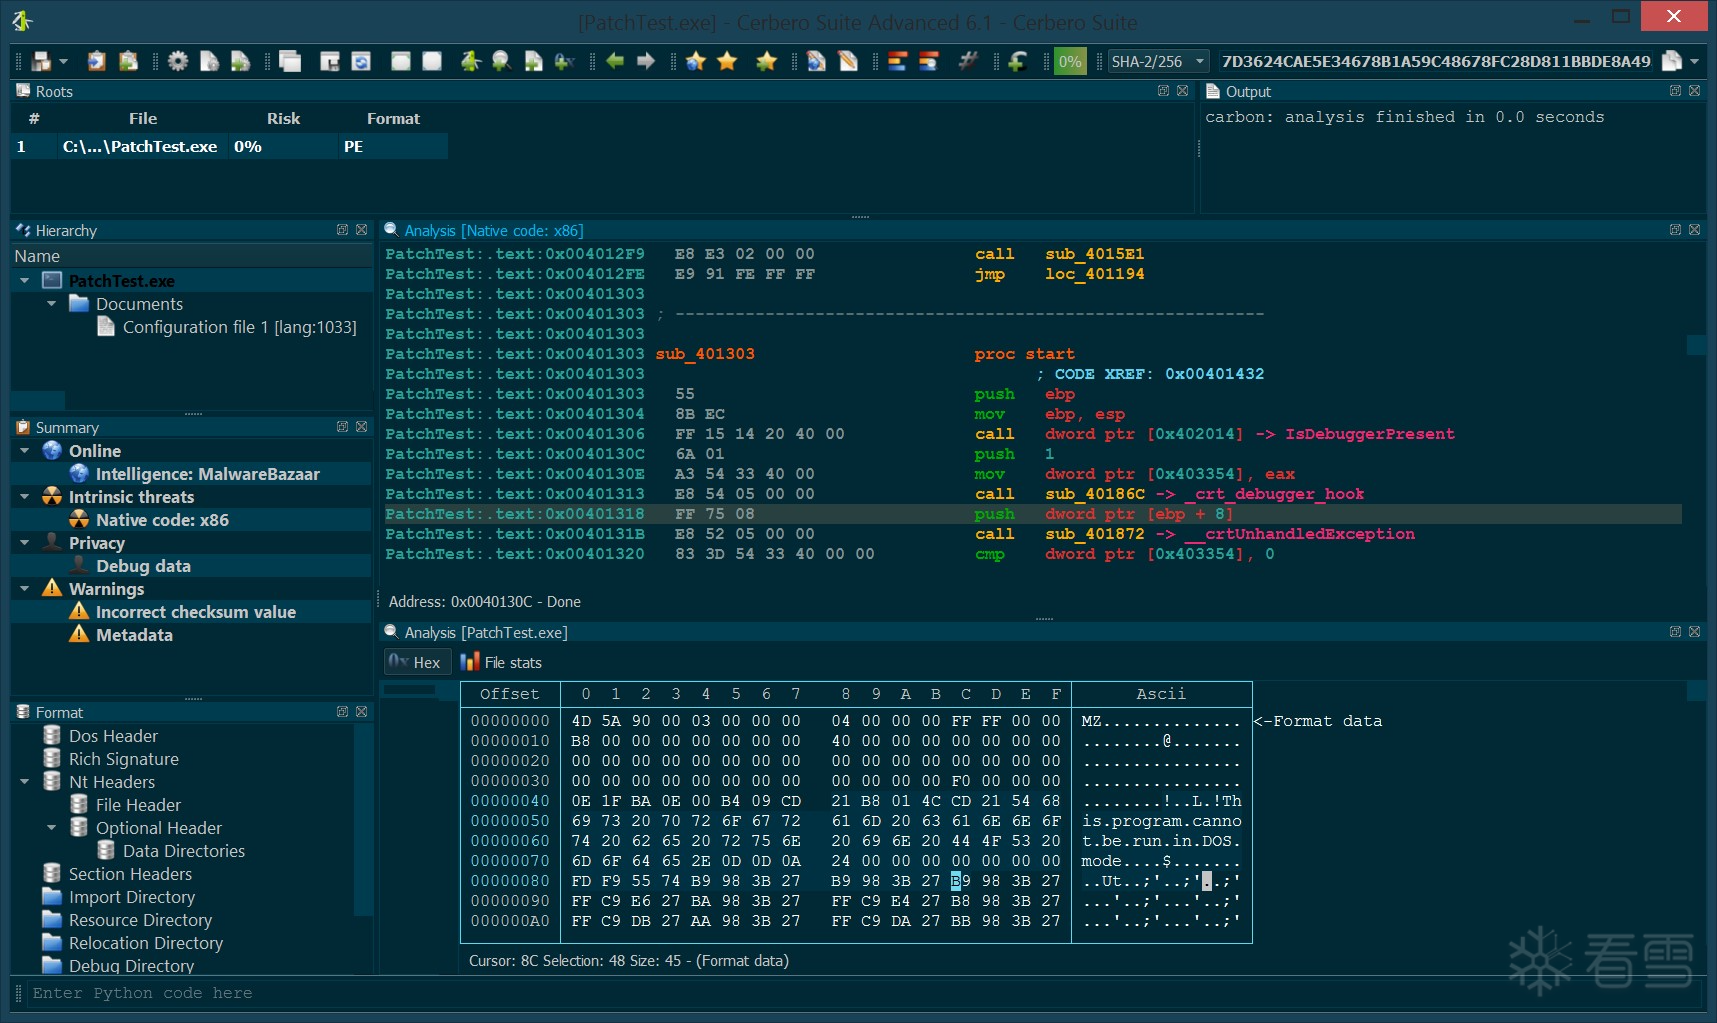Toggle floating for the Output panel
Viewport: 1717px width, 1023px height.
click(1675, 91)
